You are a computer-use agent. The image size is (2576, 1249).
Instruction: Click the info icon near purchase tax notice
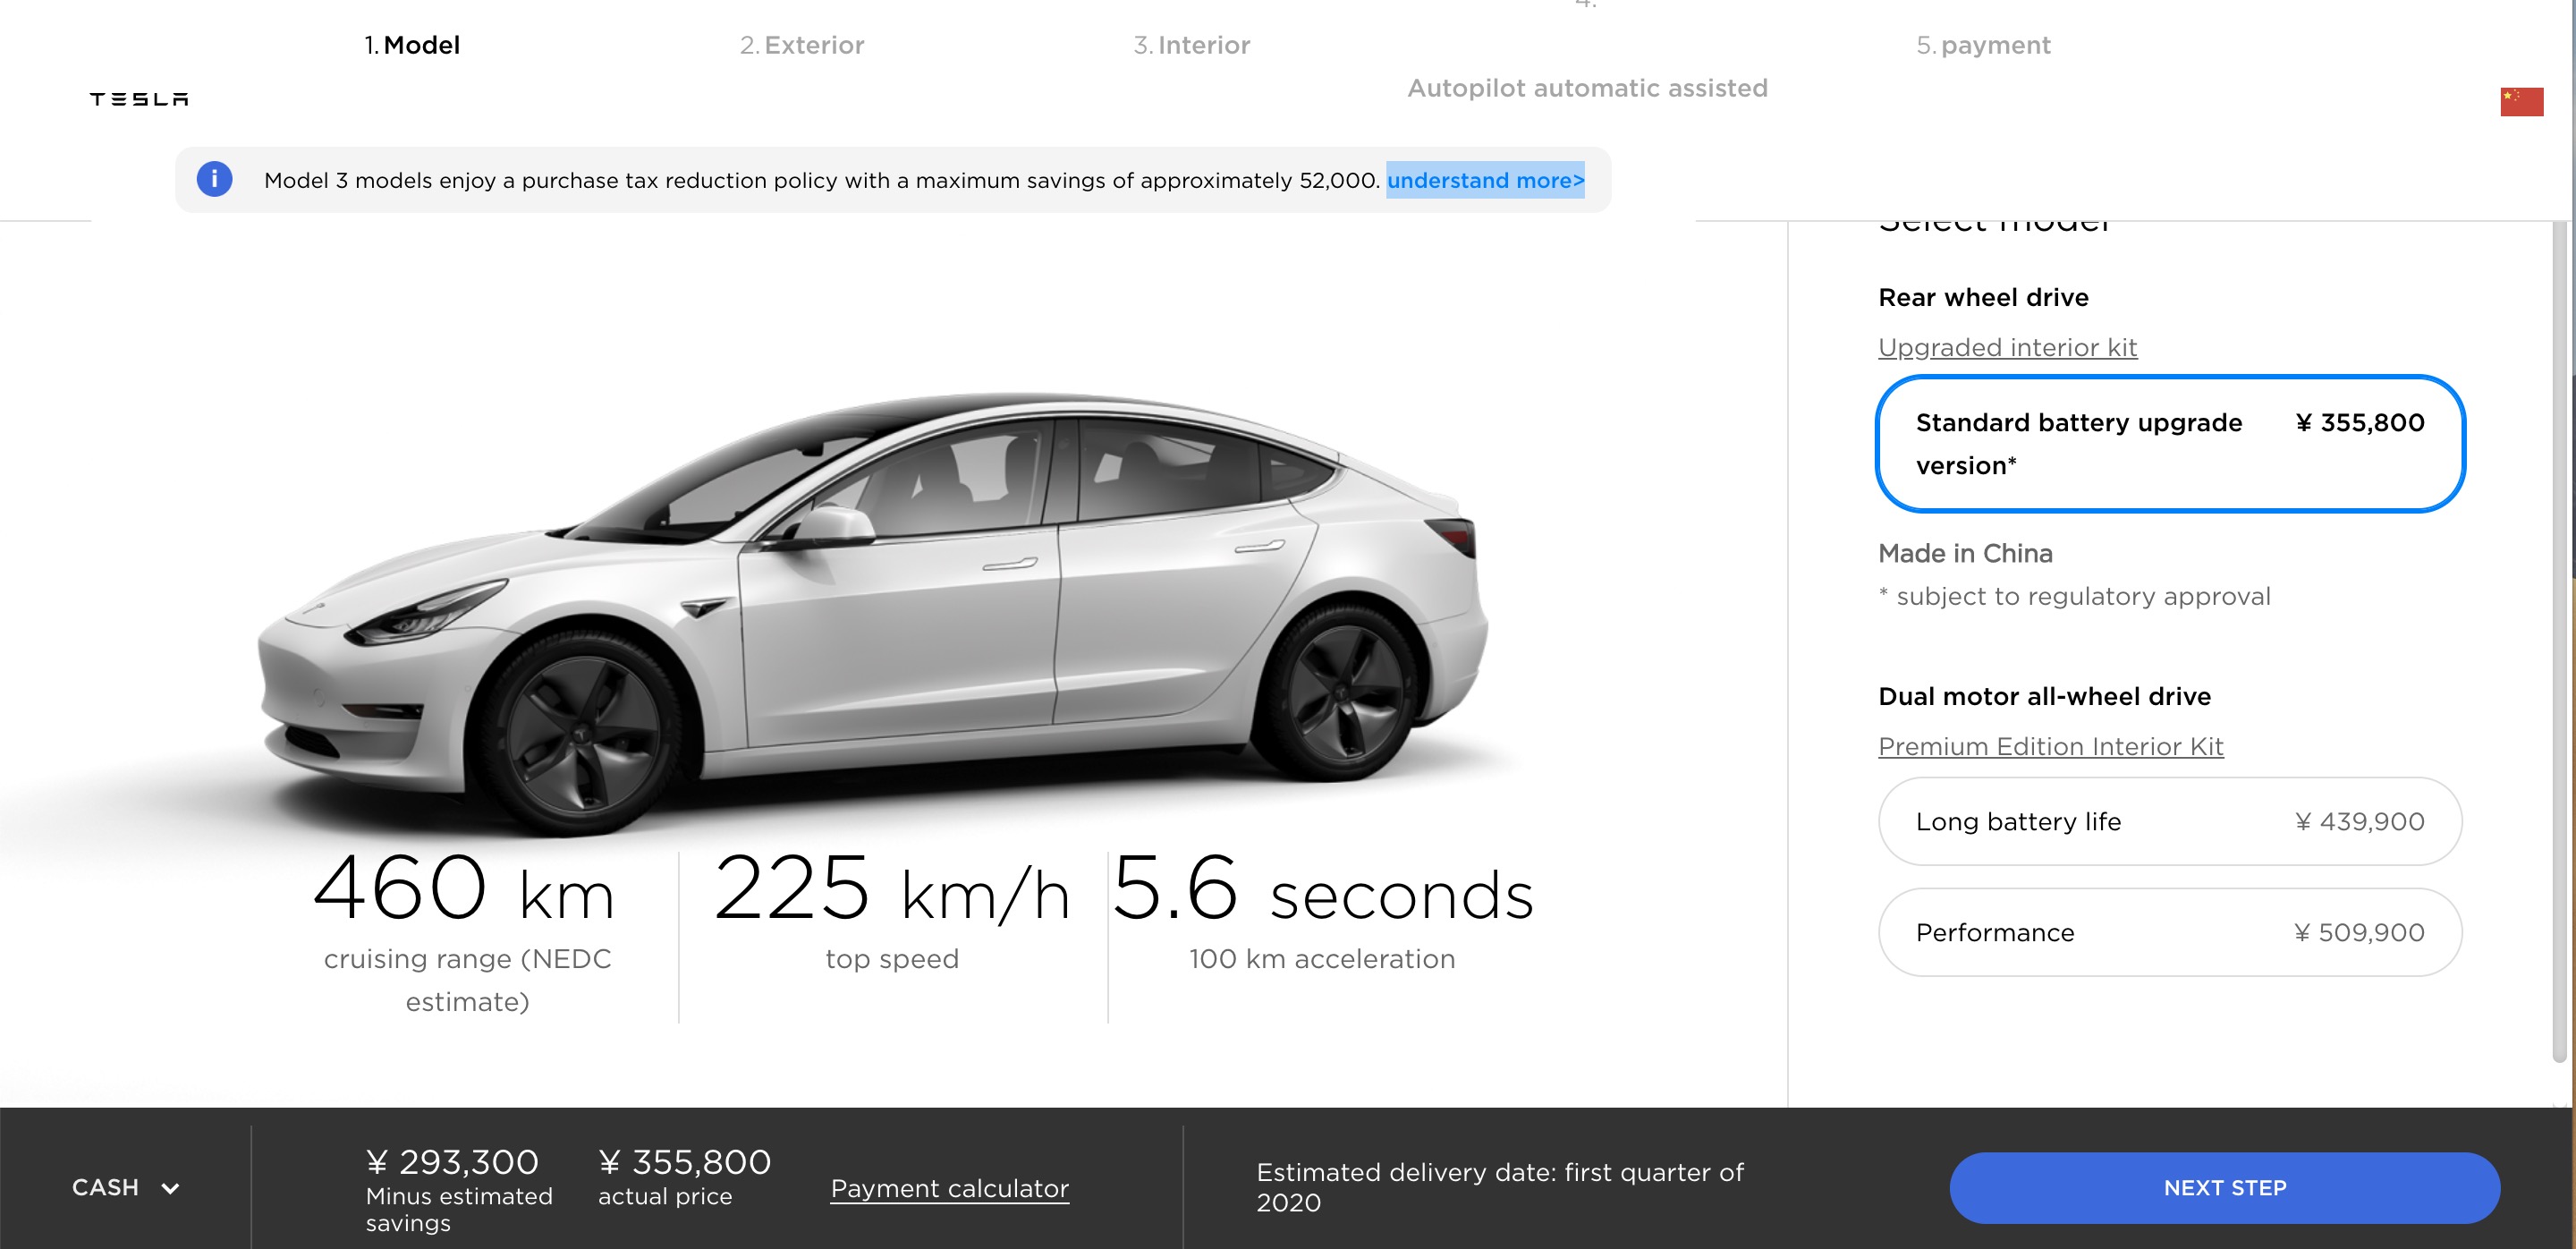point(212,179)
